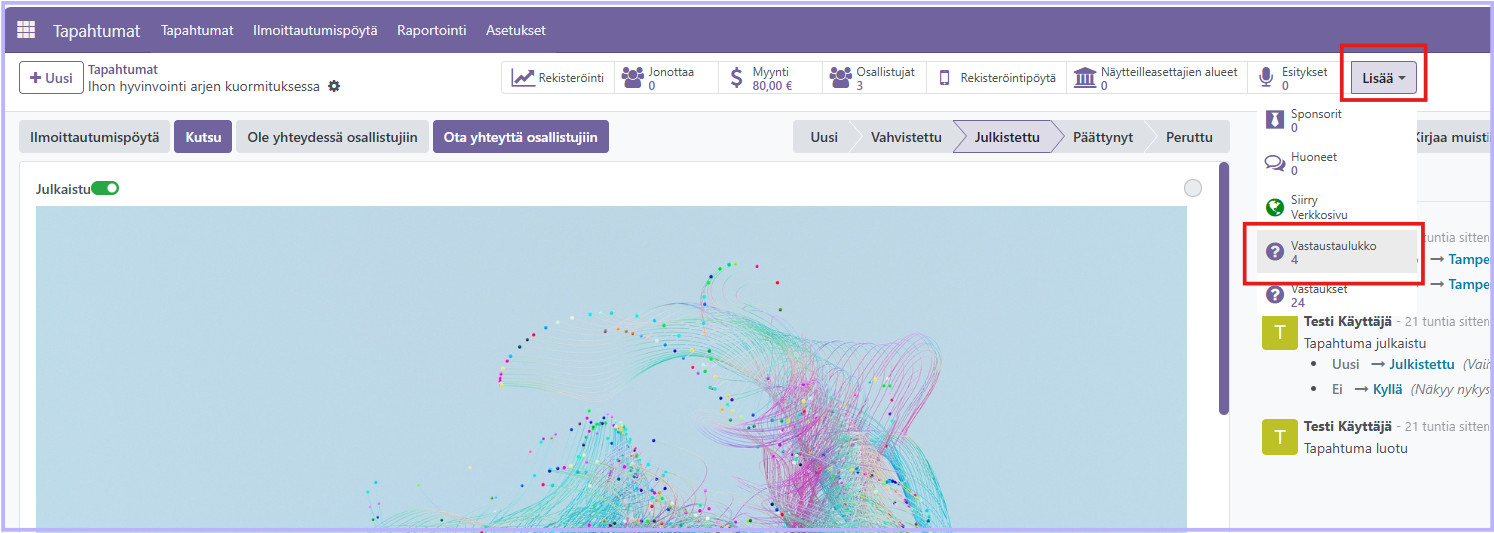Open Rekisteröintipöytä mobile icon button
1494x533 pixels.
click(997, 78)
